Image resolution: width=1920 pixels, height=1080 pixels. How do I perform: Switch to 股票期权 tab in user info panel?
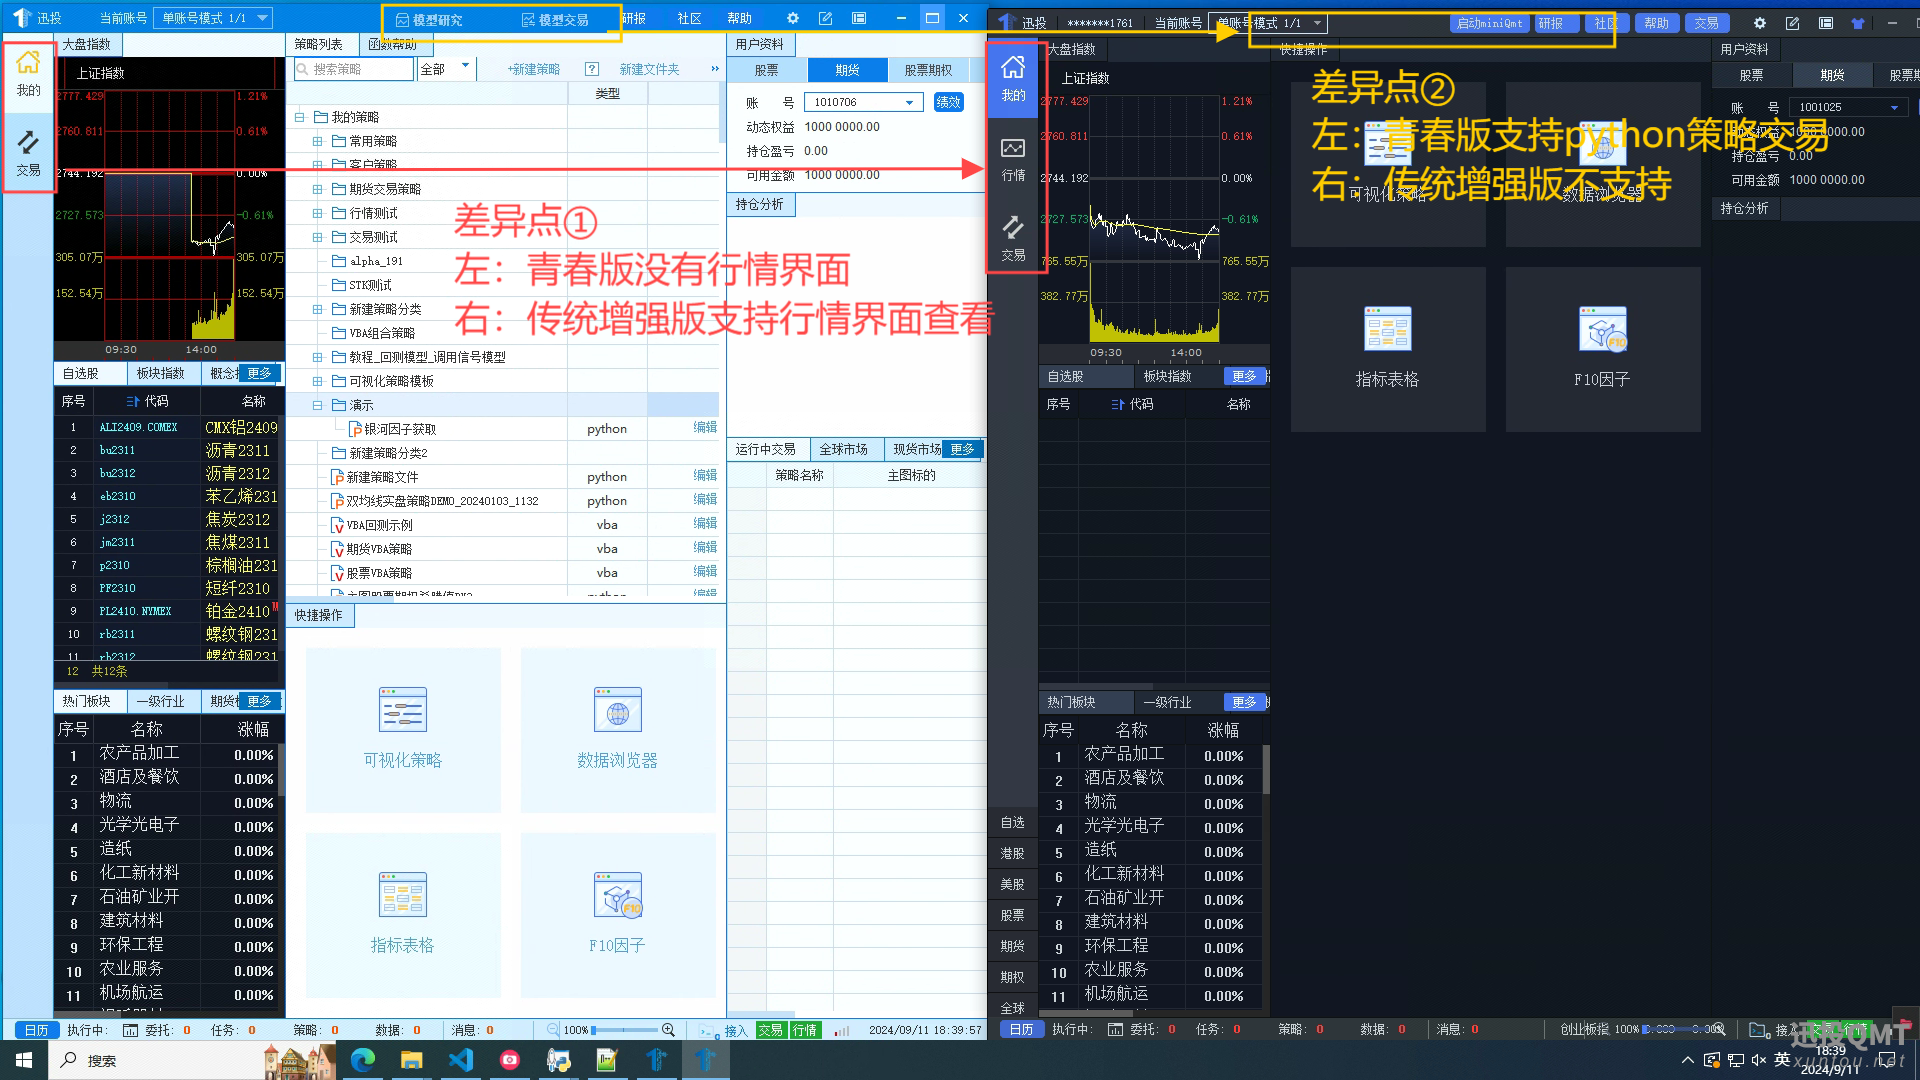(927, 70)
